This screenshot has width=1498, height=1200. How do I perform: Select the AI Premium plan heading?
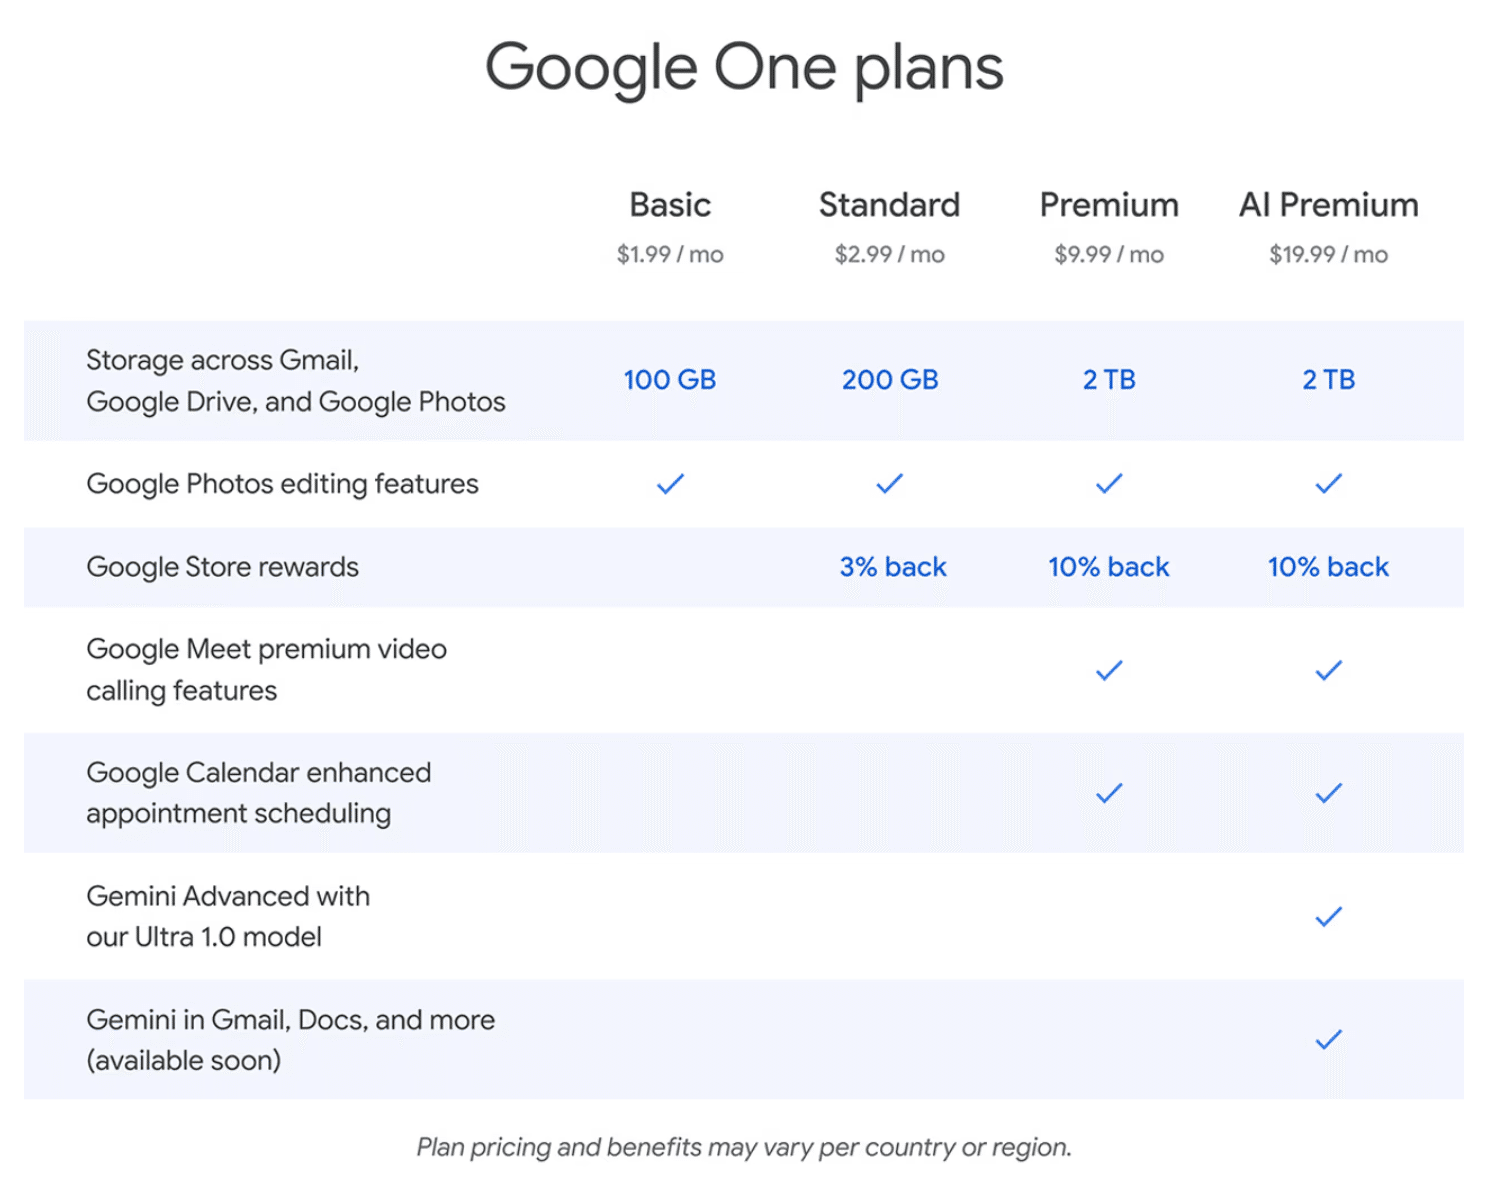click(1328, 205)
